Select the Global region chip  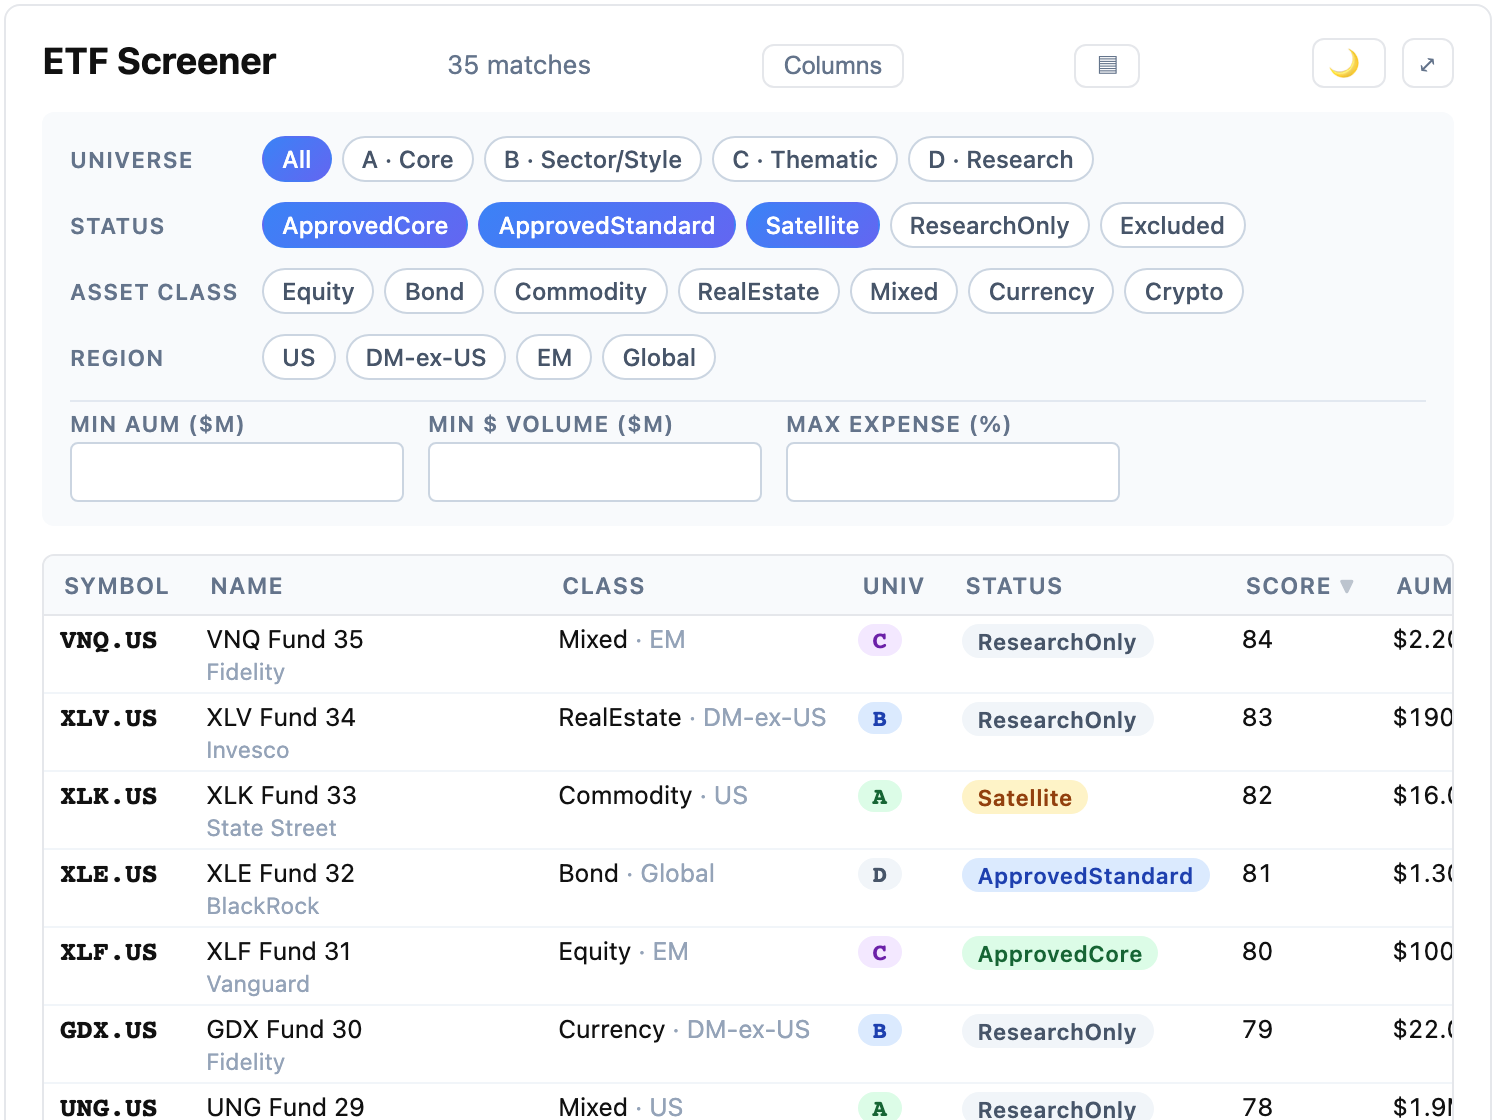point(659,357)
